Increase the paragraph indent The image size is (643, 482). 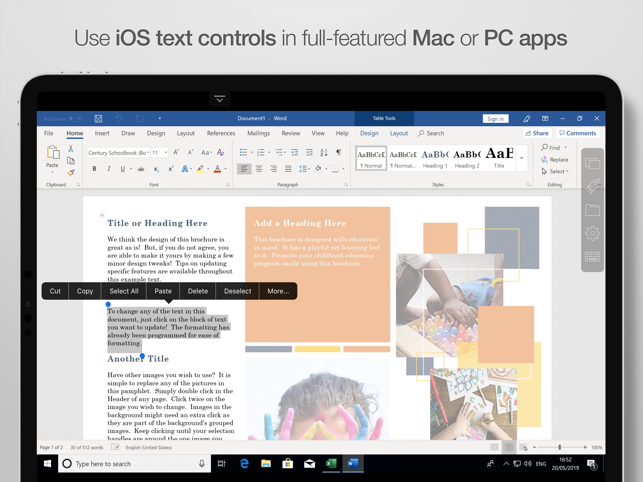coord(310,153)
